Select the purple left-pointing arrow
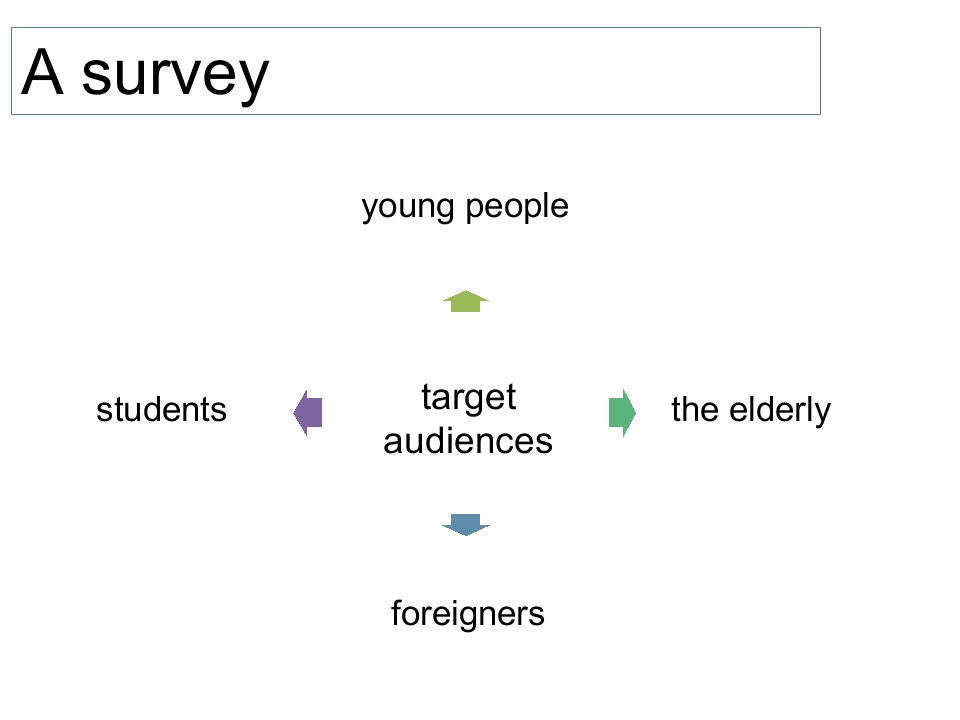The height and width of the screenshot is (720, 960). tap(308, 413)
